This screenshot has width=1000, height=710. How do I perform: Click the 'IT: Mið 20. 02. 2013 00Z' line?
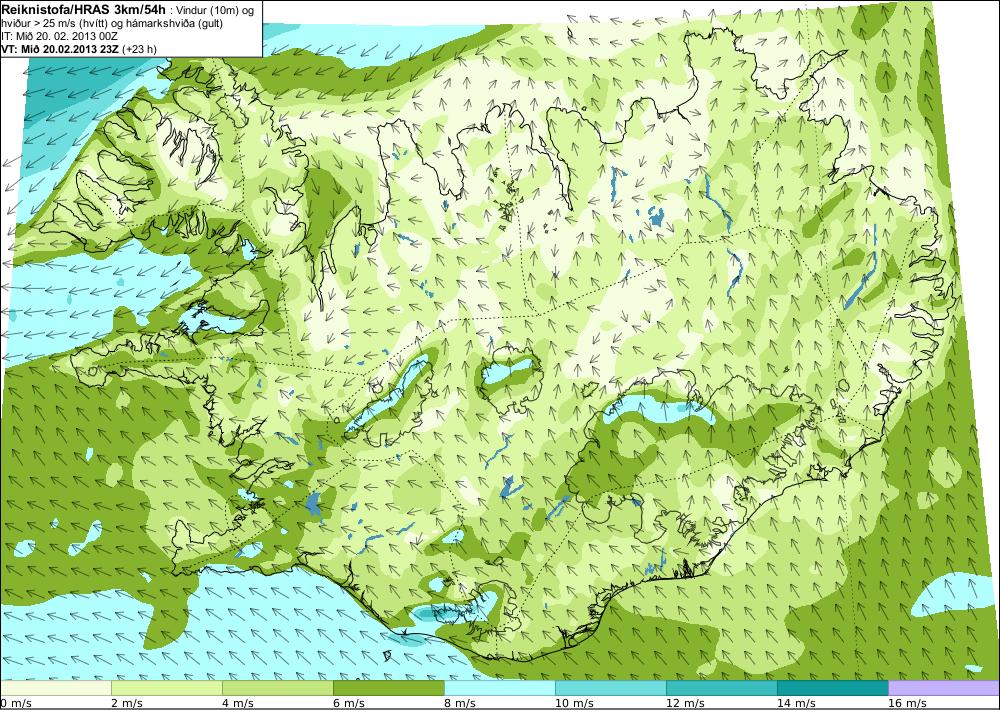(x=60, y=36)
